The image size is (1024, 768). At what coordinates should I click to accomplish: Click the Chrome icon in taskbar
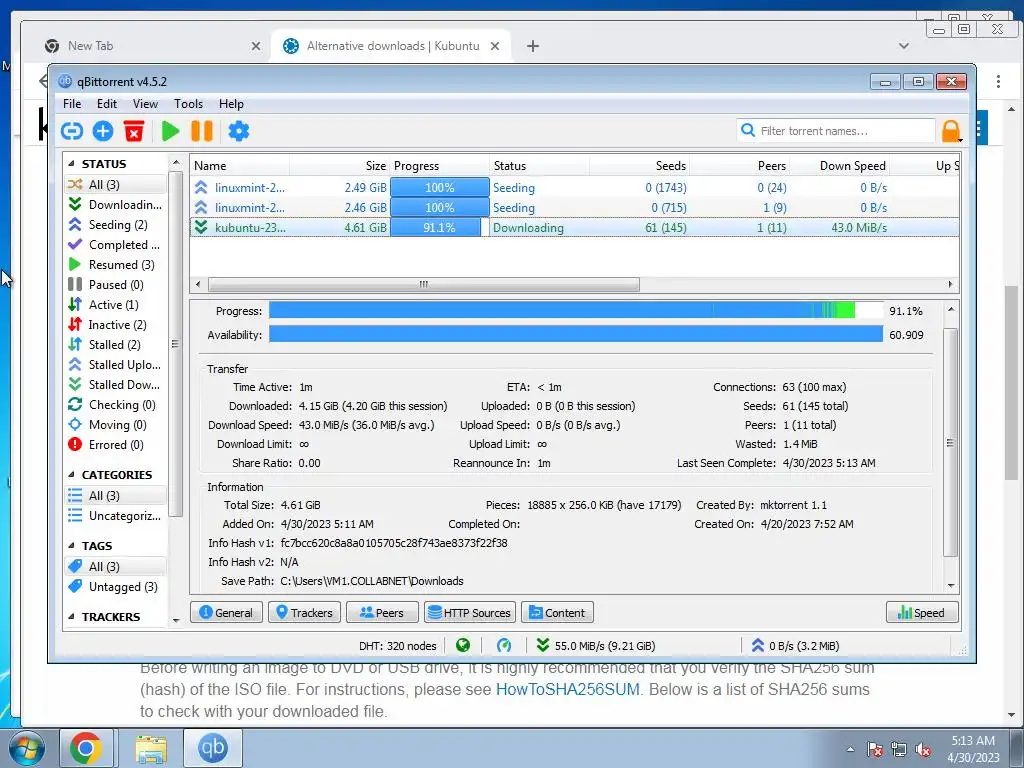(86, 748)
